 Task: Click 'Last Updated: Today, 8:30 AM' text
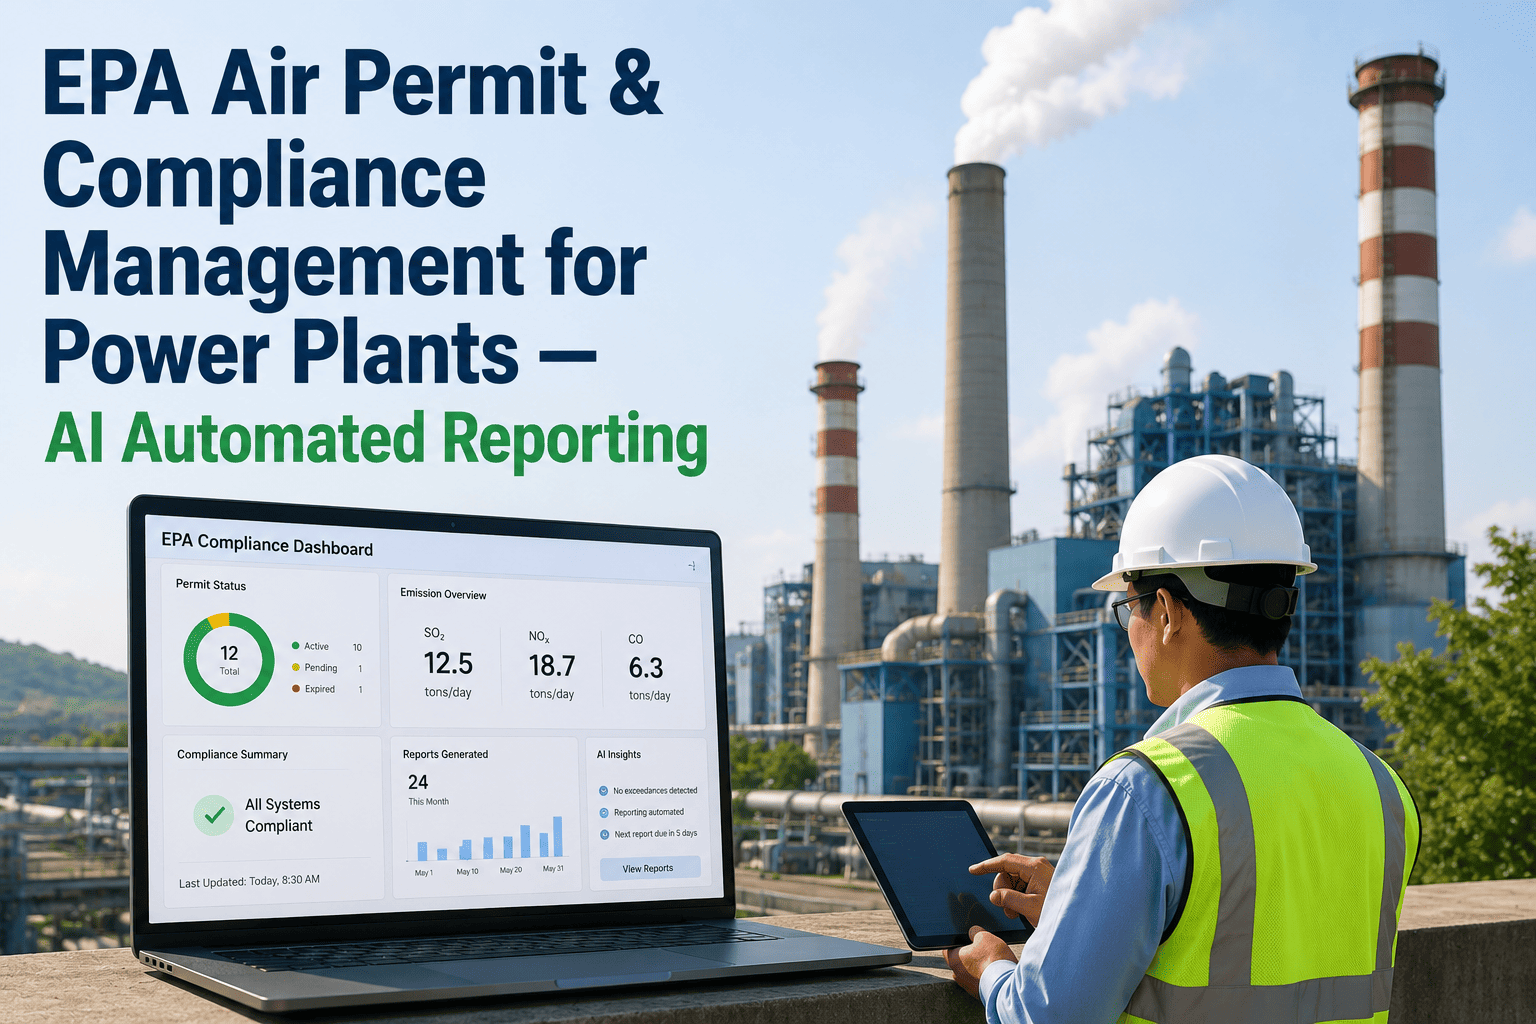coord(249,881)
